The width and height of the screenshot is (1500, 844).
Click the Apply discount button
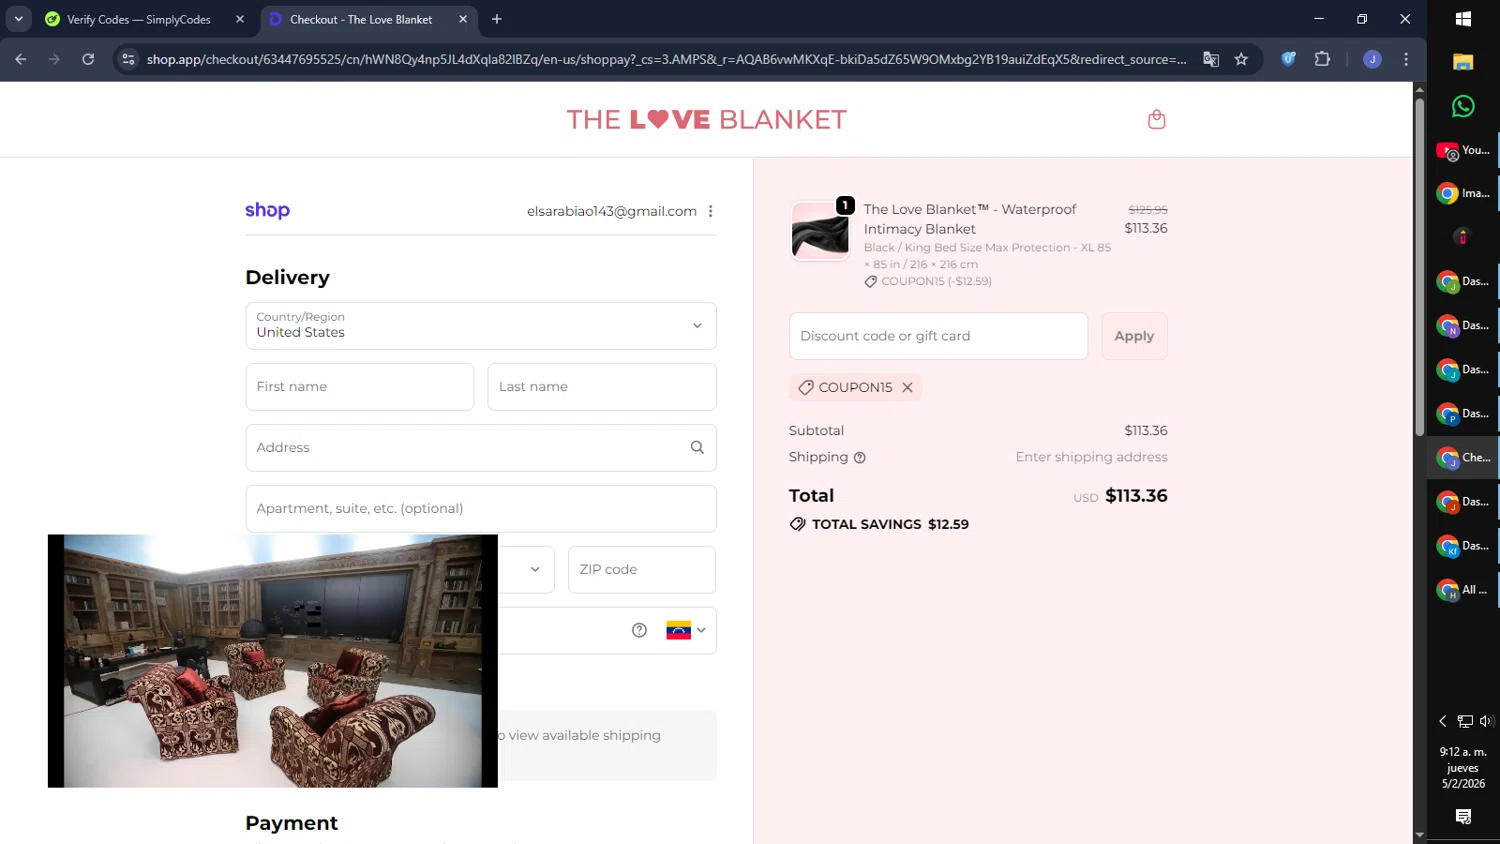point(1134,336)
